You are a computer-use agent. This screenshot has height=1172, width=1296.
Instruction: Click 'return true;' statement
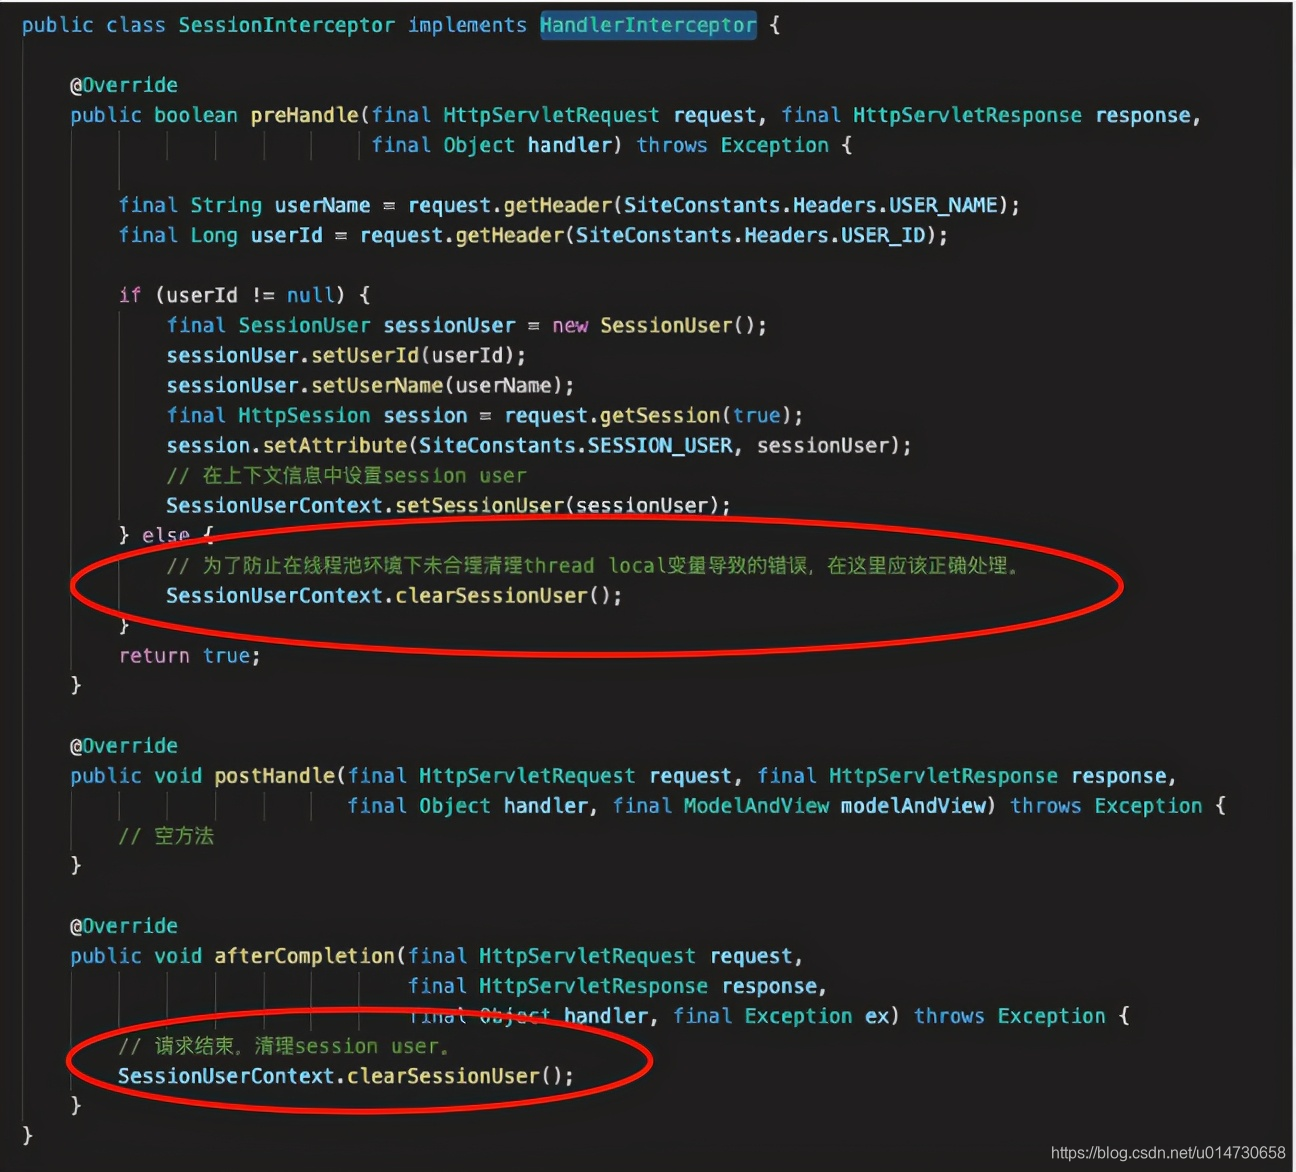tap(190, 655)
